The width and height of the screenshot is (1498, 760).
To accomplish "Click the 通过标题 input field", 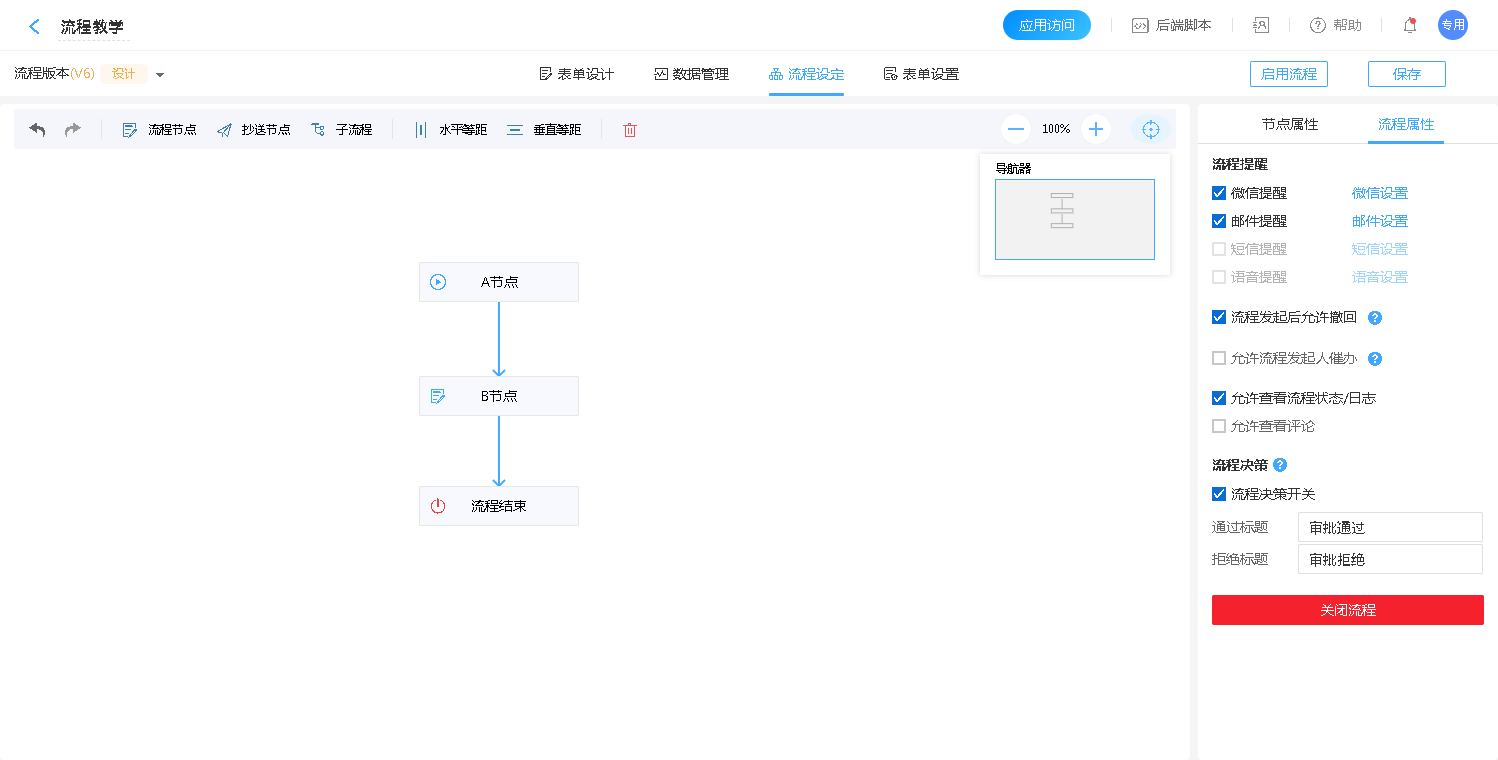I will pyautogui.click(x=1389, y=527).
